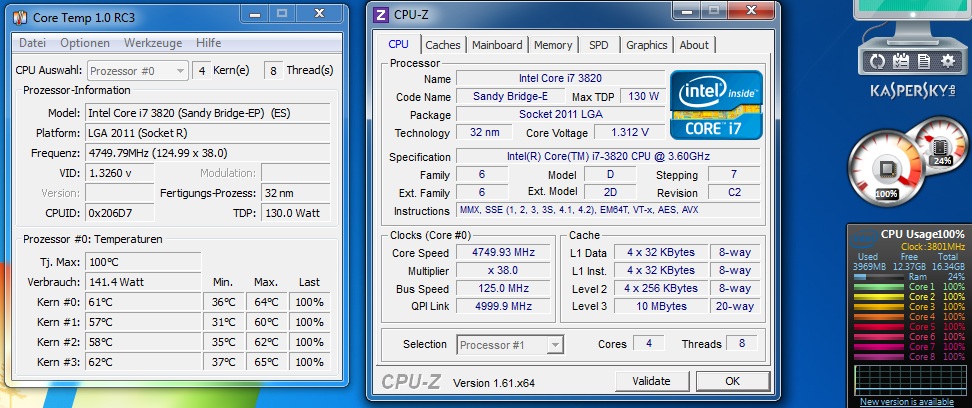Click the OK button in CPU-Z
This screenshot has width=972, height=408.
[x=733, y=381]
